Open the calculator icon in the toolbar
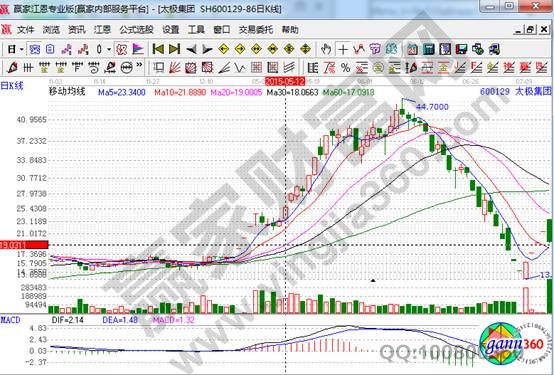 pyautogui.click(x=429, y=49)
